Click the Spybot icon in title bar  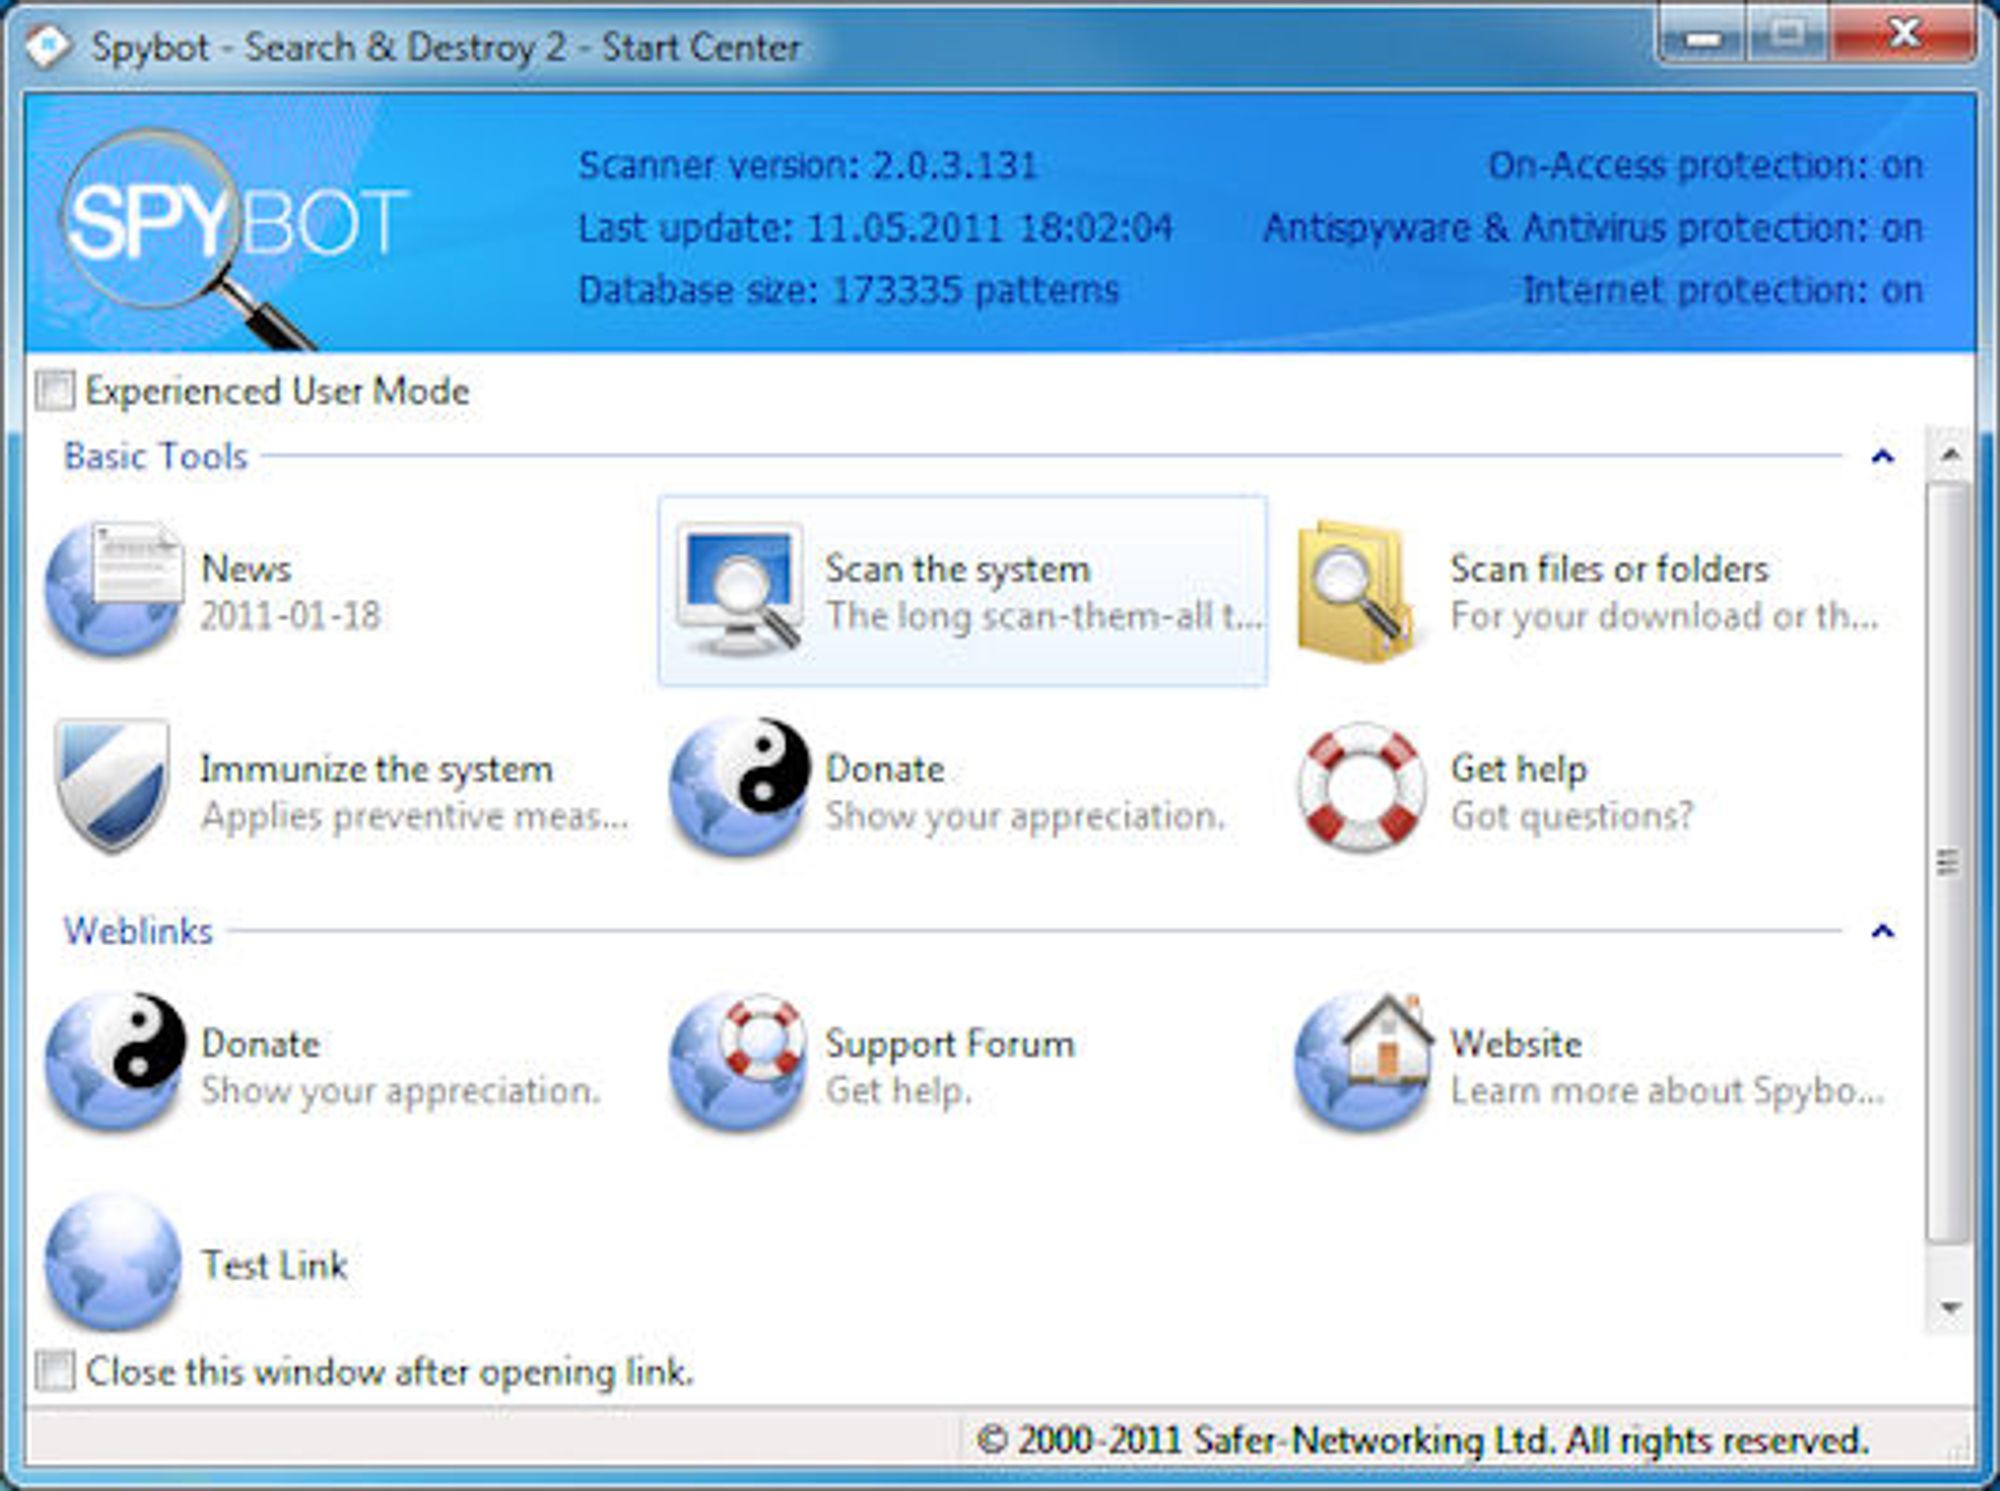point(48,46)
